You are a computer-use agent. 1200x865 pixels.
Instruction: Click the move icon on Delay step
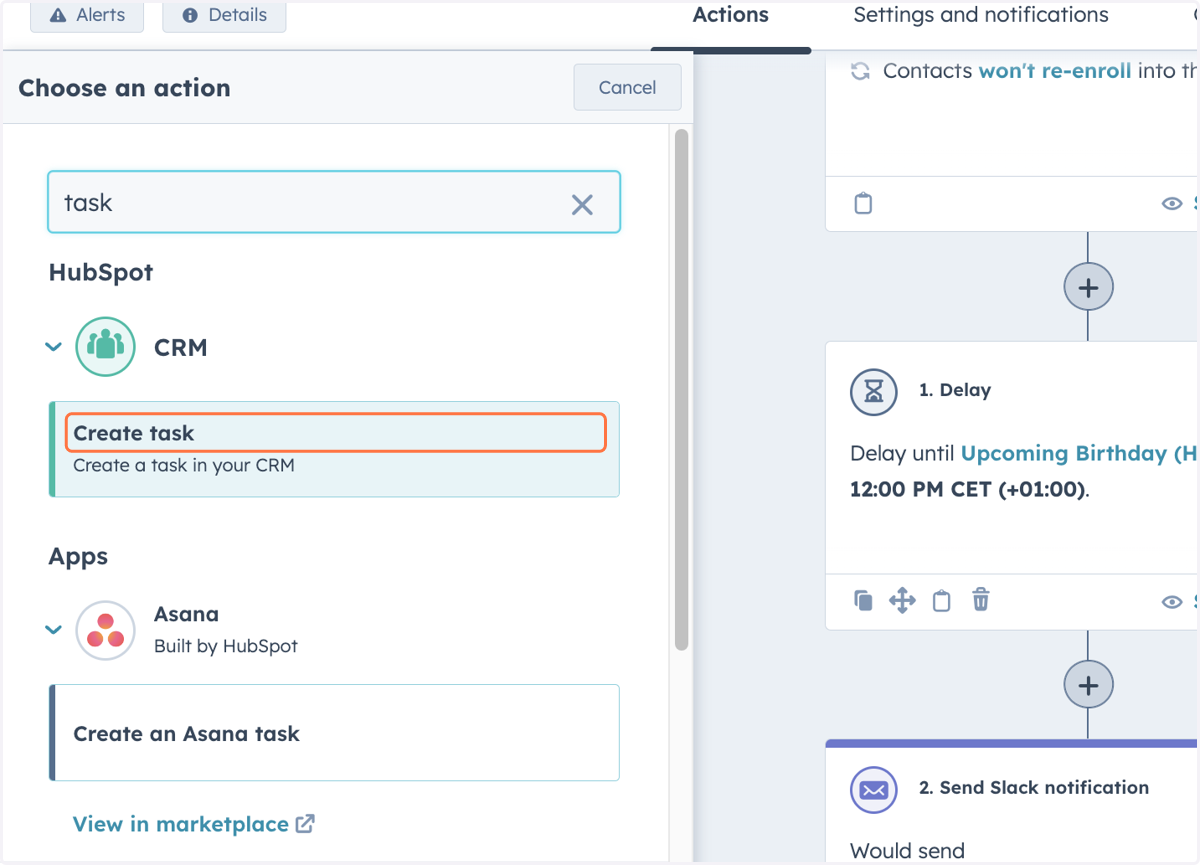coord(902,601)
